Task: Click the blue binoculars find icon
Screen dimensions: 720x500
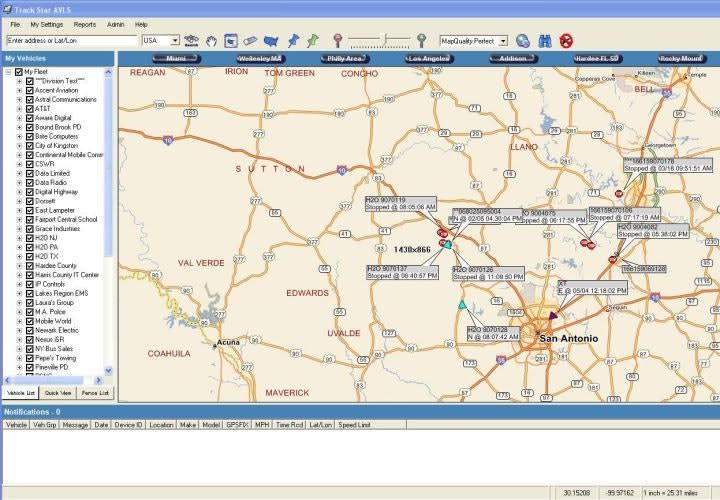Action: (545, 41)
